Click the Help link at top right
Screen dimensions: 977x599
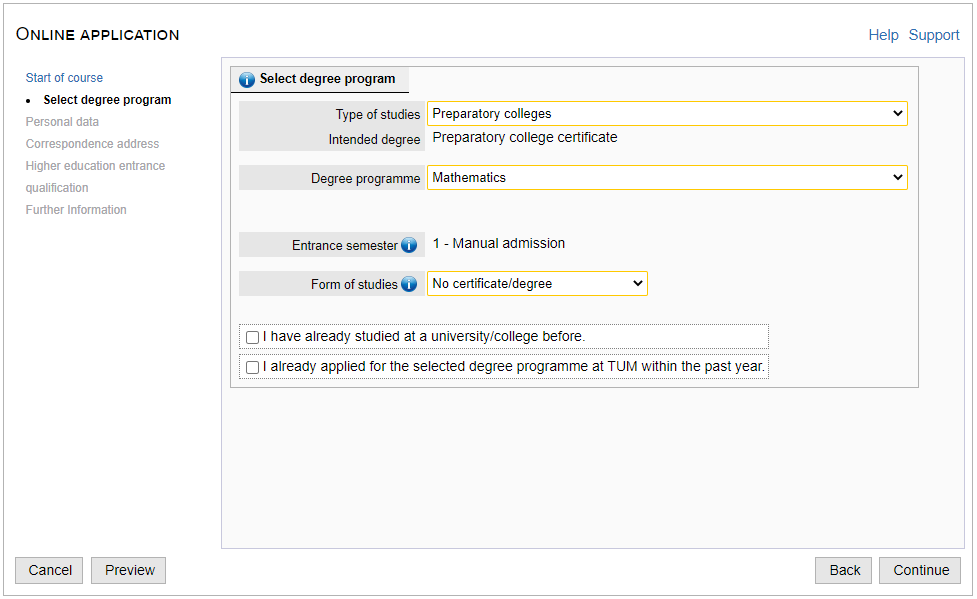pyautogui.click(x=883, y=35)
